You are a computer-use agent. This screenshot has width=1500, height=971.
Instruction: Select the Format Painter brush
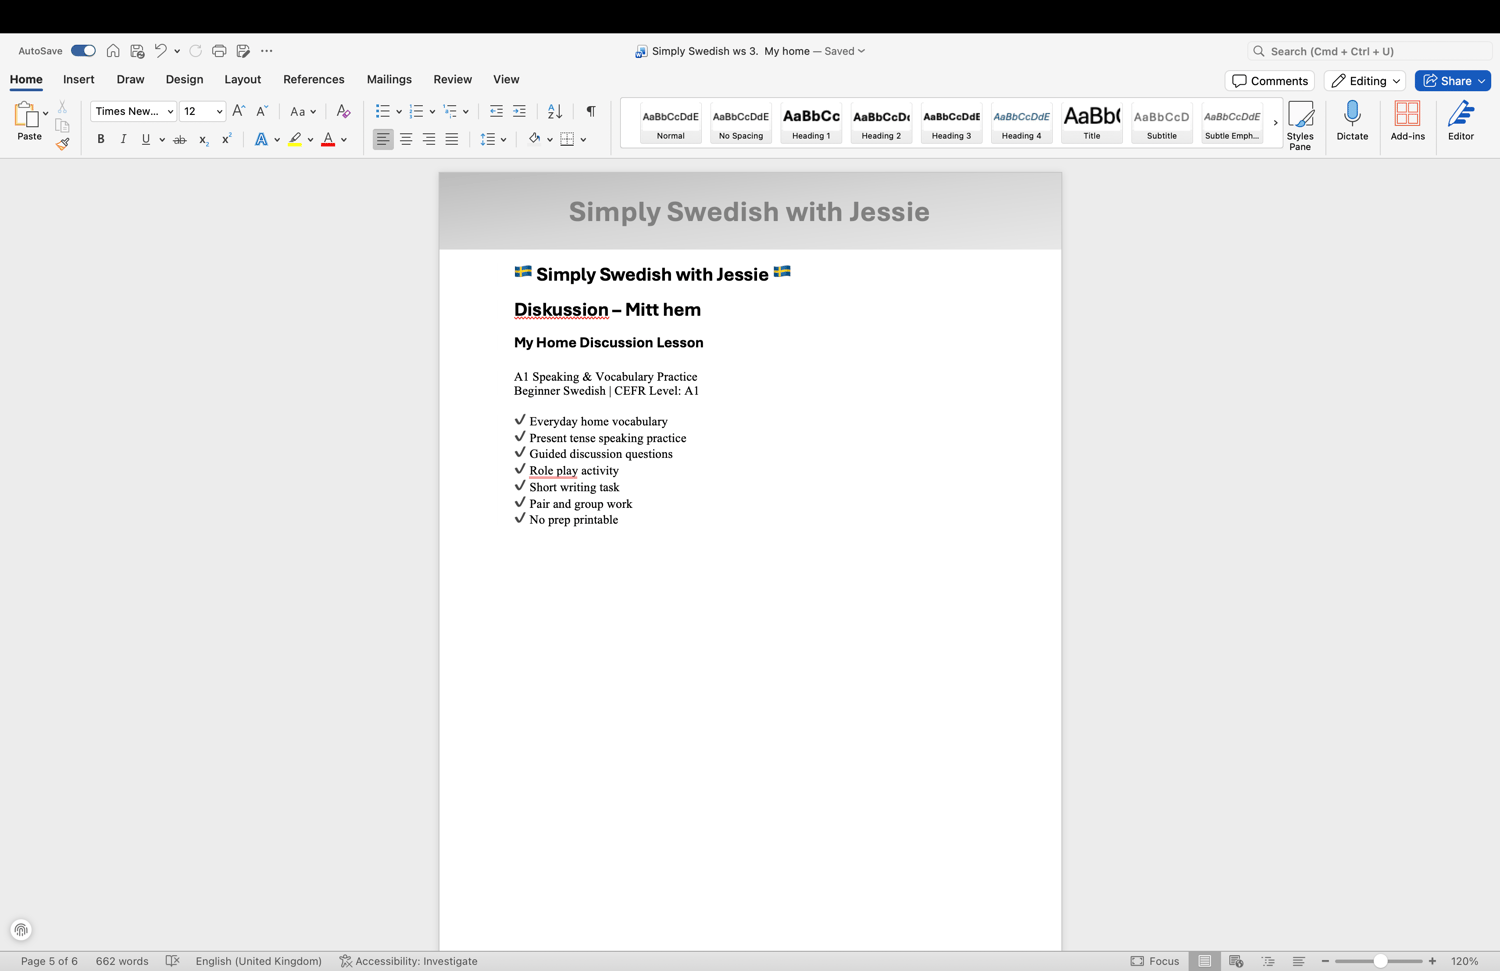click(62, 144)
